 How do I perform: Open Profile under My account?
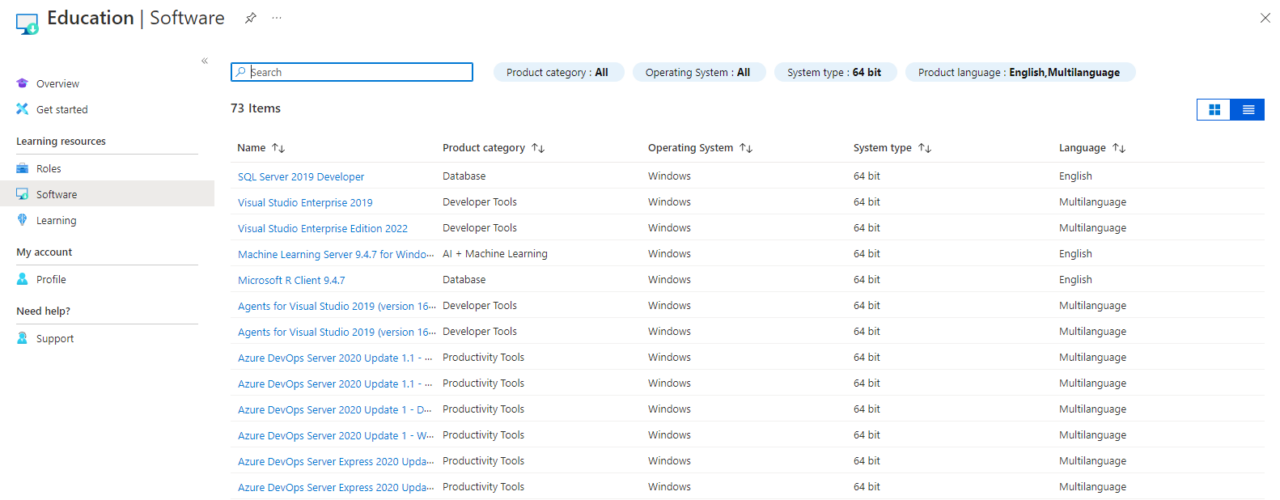(x=51, y=280)
